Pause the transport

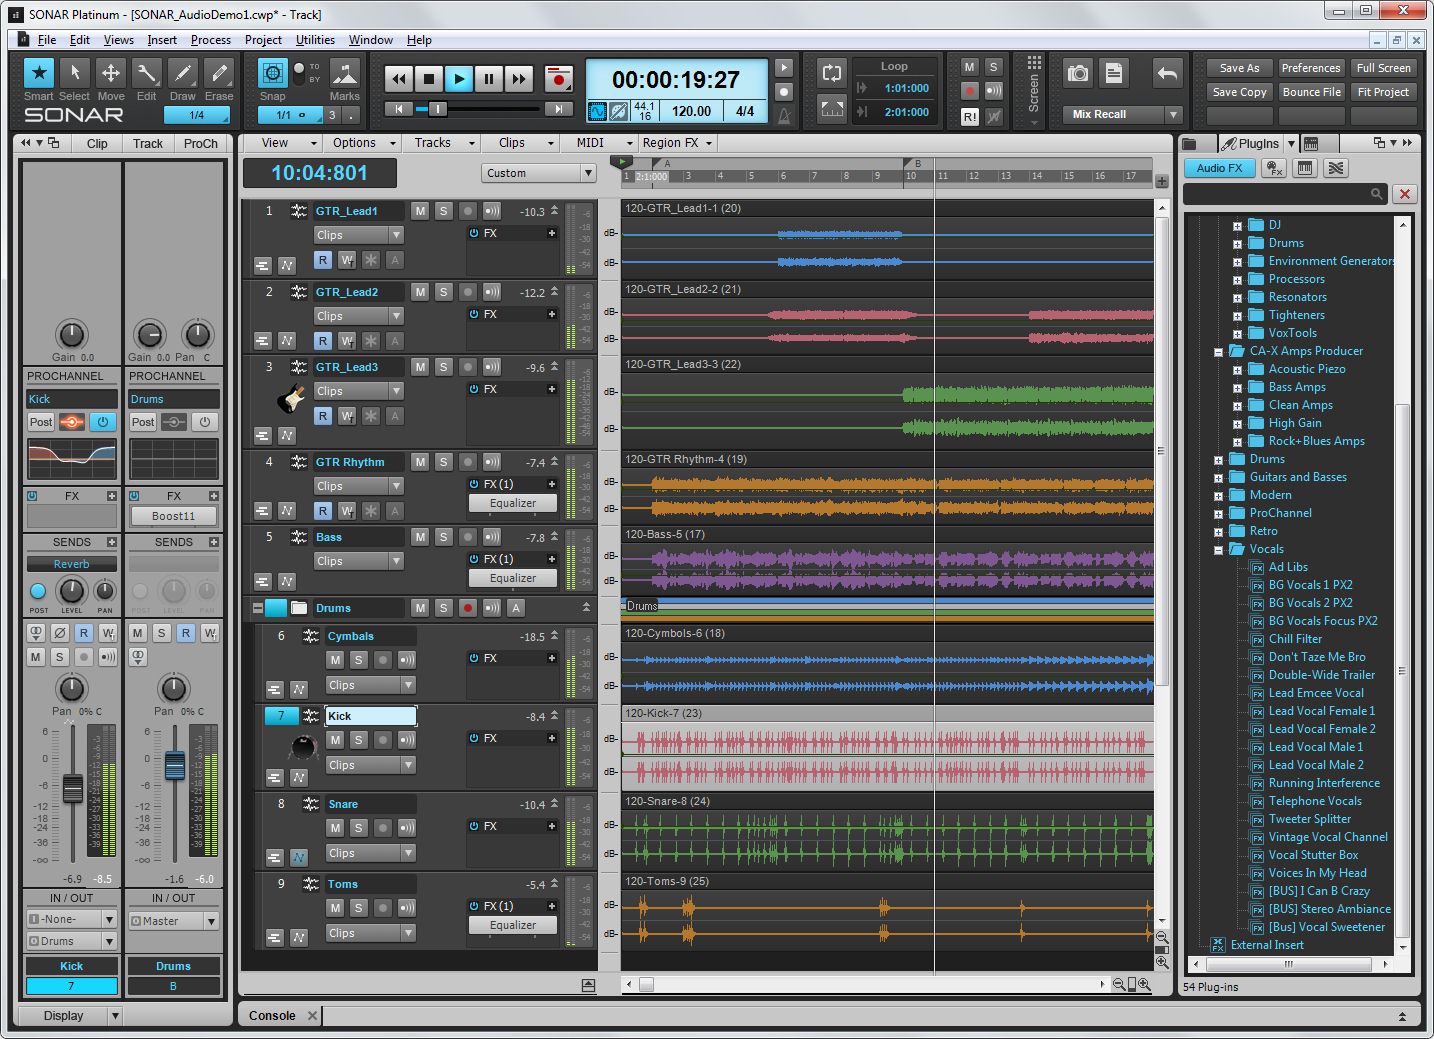[489, 79]
